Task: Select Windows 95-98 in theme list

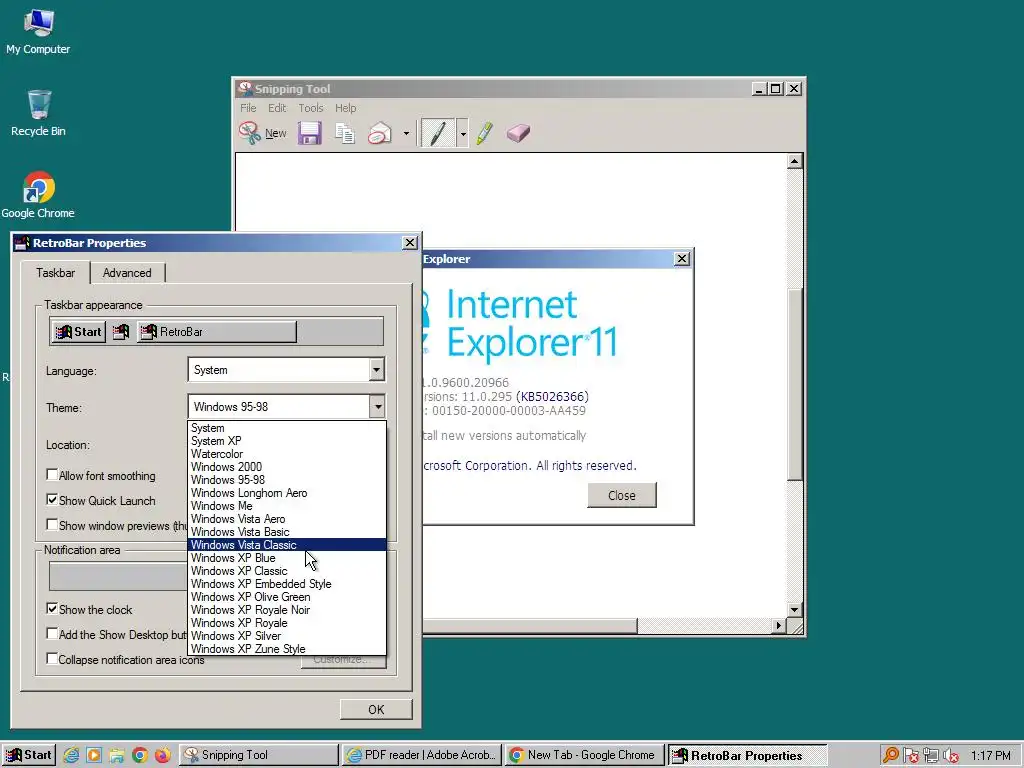Action: click(x=287, y=480)
